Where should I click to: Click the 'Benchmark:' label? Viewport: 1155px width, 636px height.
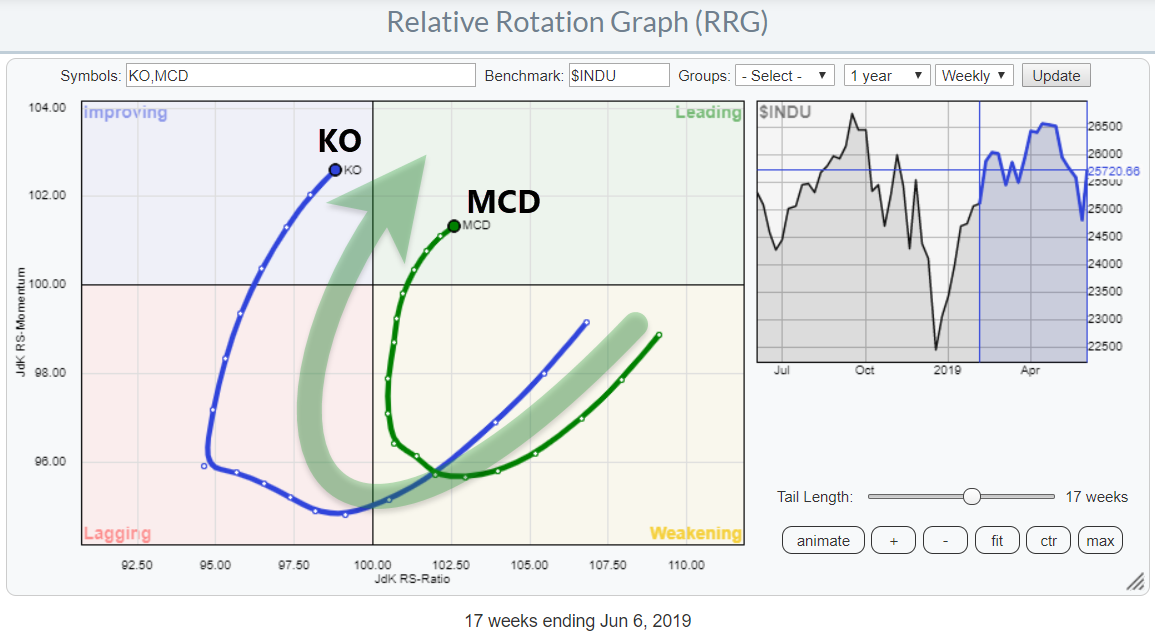click(x=524, y=76)
